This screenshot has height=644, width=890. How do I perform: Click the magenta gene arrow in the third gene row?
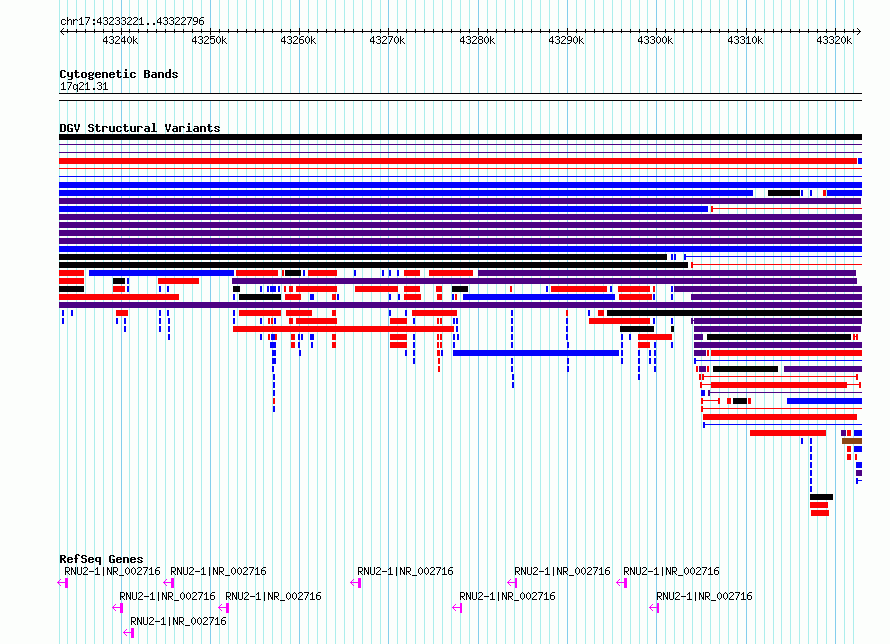(x=129, y=633)
